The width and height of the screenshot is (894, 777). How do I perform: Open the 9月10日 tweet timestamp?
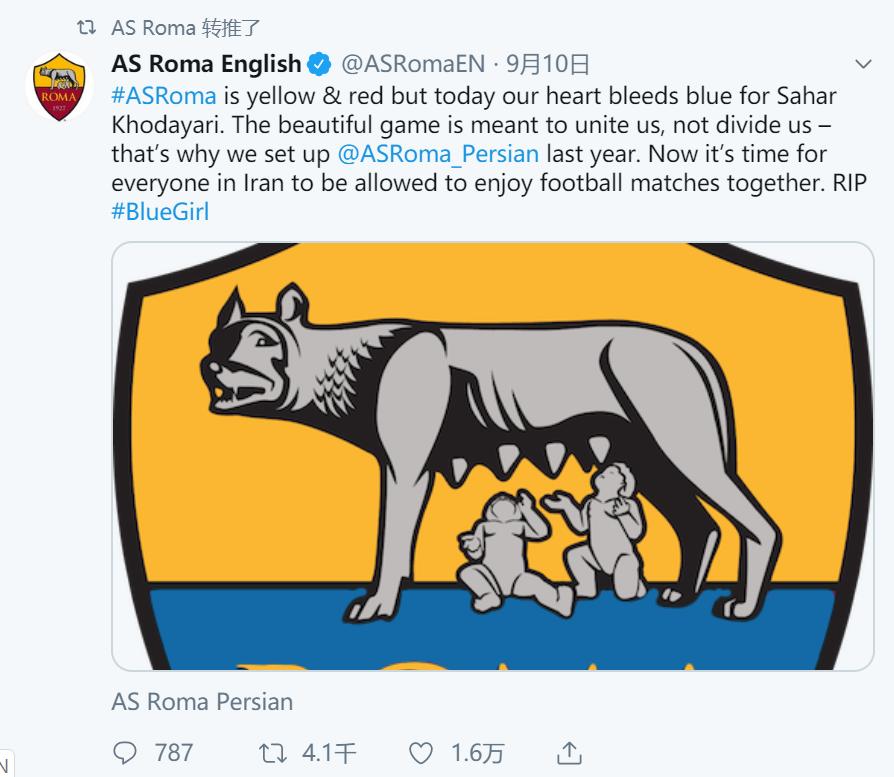548,65
